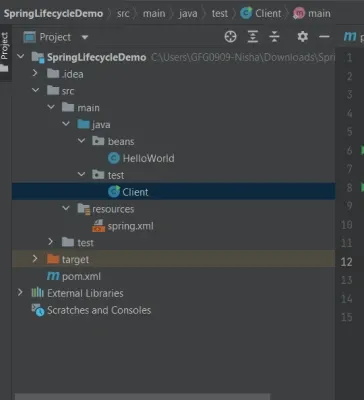Click the Scratches and Consoles icon
364x400 pixels.
pos(38,310)
